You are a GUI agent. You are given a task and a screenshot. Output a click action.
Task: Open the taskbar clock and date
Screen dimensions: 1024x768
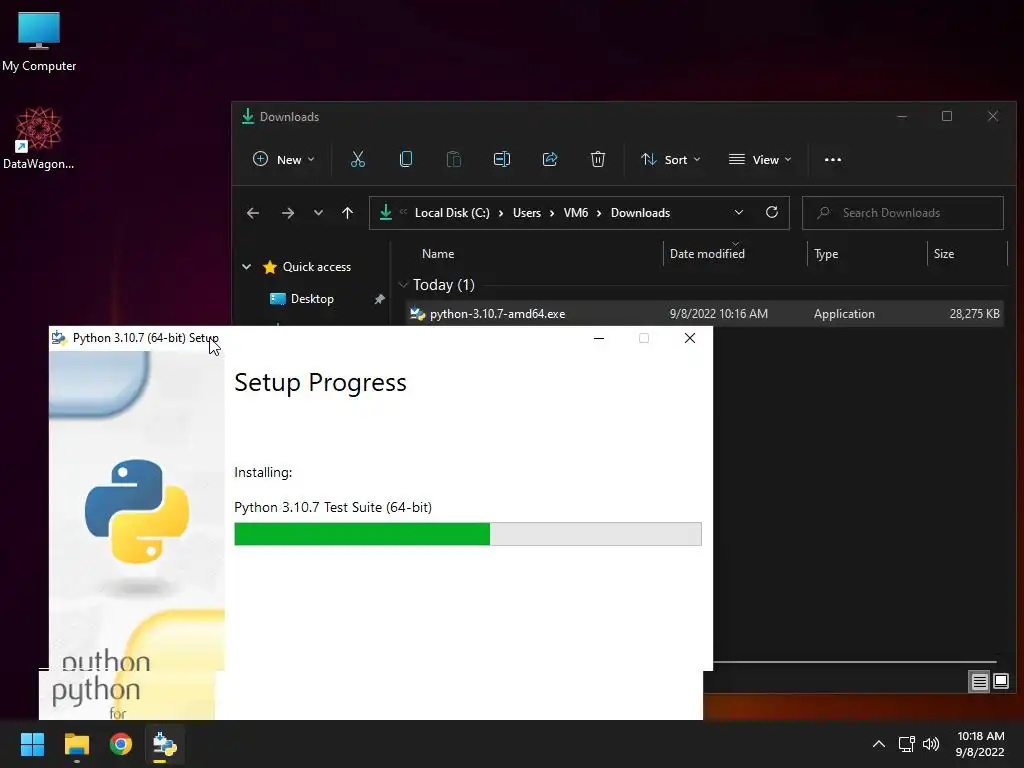tap(980, 744)
